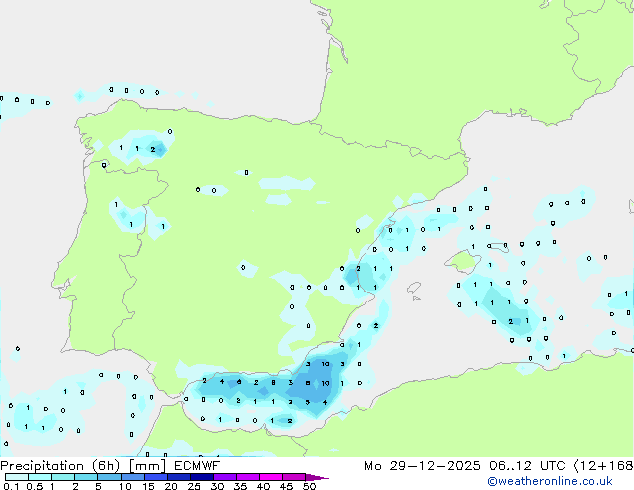Screen dimensions: 634x490
Task: Open the weatheronline.co.uk copyright link
Action: tap(550, 481)
